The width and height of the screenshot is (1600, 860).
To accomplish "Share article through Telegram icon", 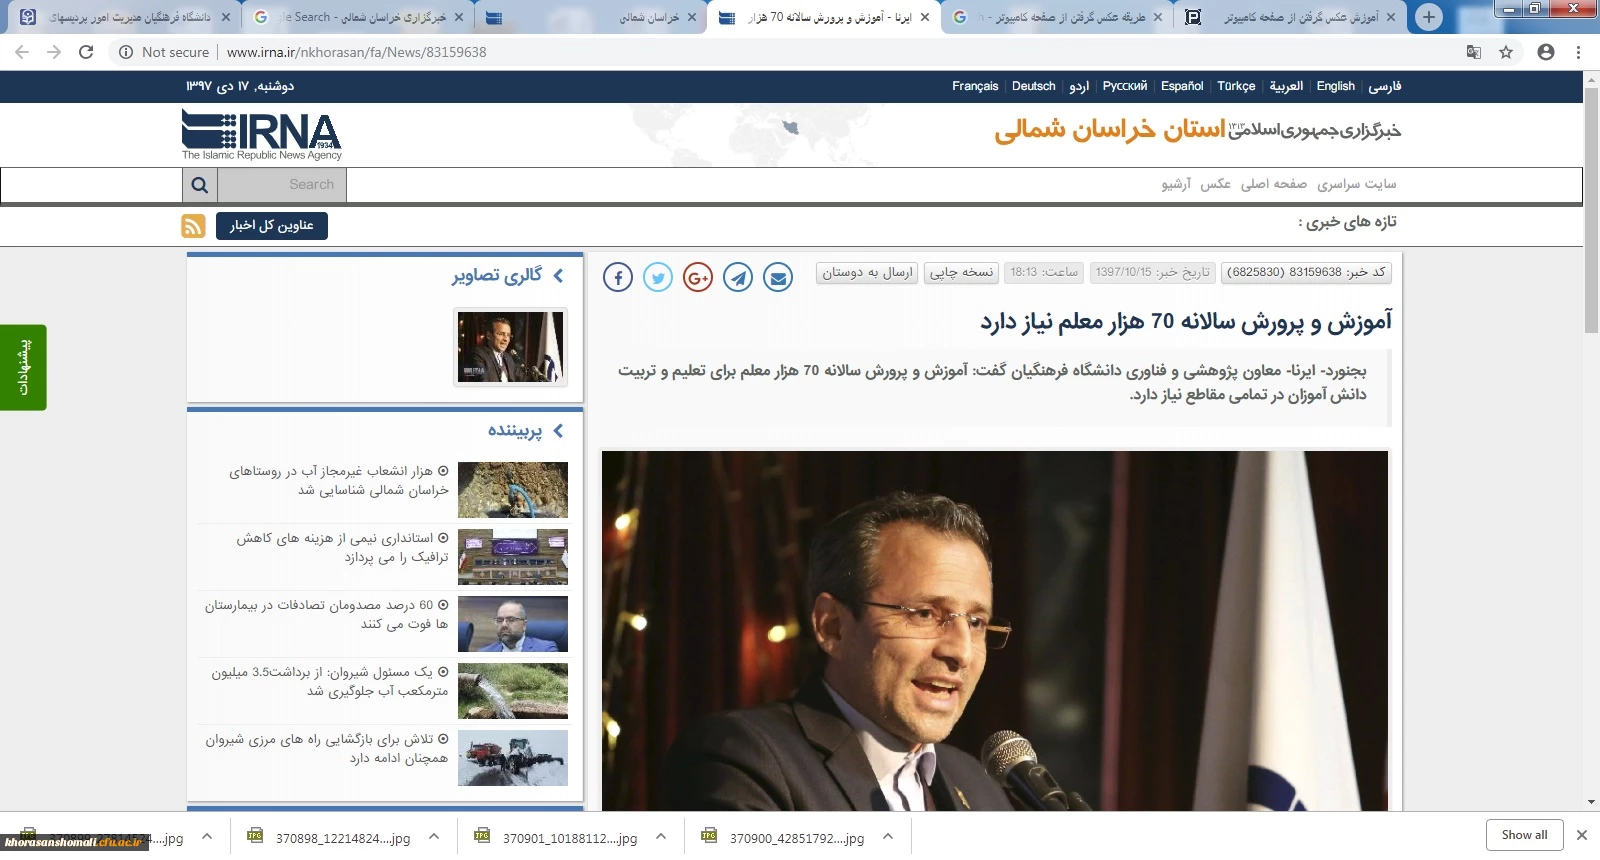I will (738, 277).
